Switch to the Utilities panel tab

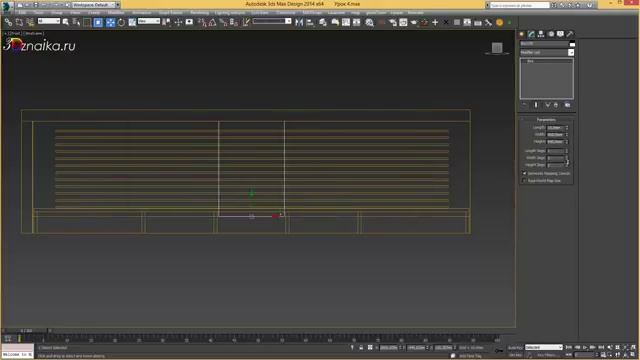(x=570, y=34)
